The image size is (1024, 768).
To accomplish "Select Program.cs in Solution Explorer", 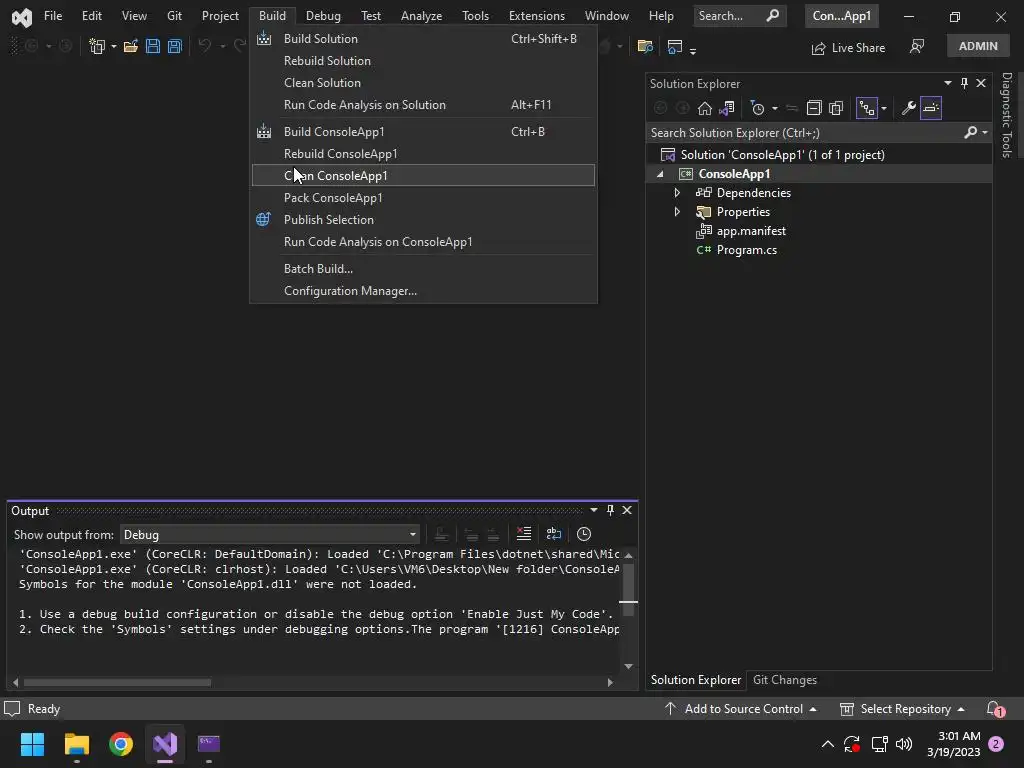I will click(x=746, y=250).
